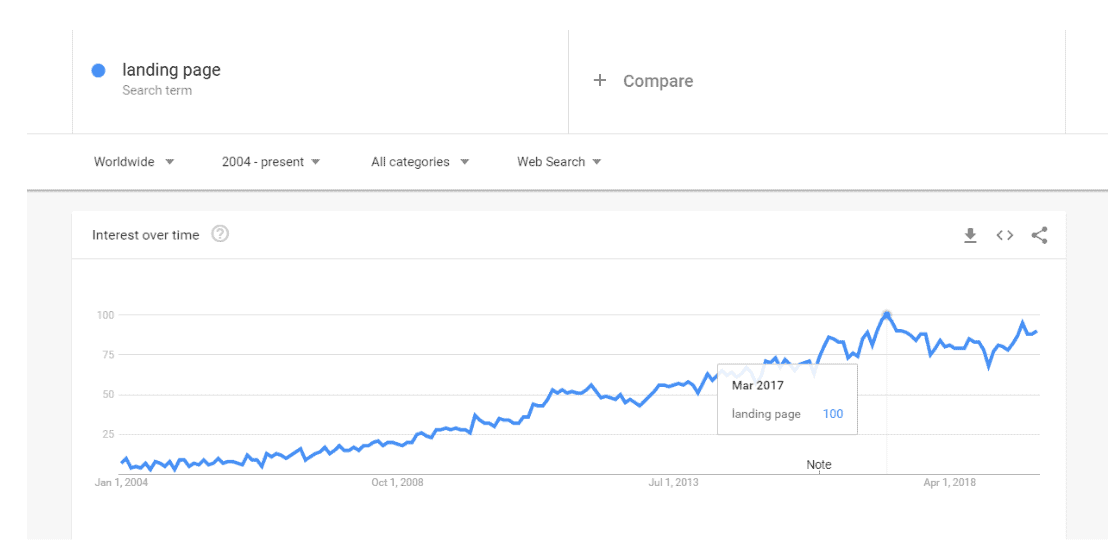Click the Jan 1, 2004 axis label

pos(117,483)
